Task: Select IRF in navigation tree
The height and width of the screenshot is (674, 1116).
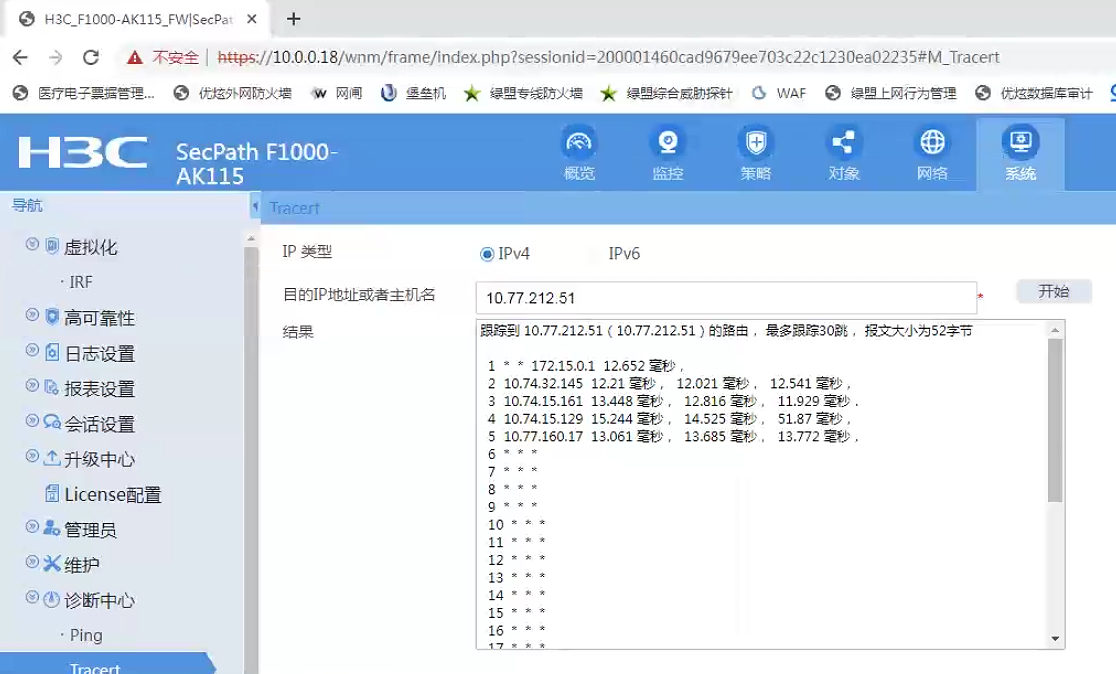Action: click(80, 282)
